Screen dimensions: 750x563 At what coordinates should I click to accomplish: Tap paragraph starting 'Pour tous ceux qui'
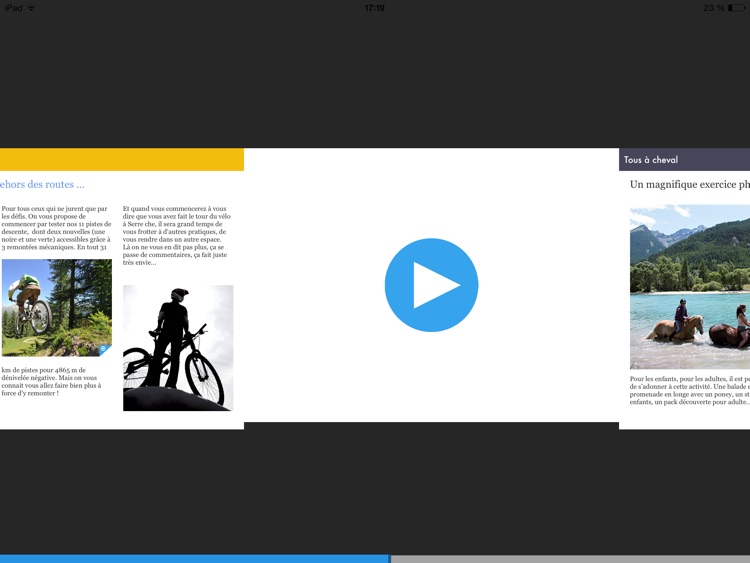(56, 228)
